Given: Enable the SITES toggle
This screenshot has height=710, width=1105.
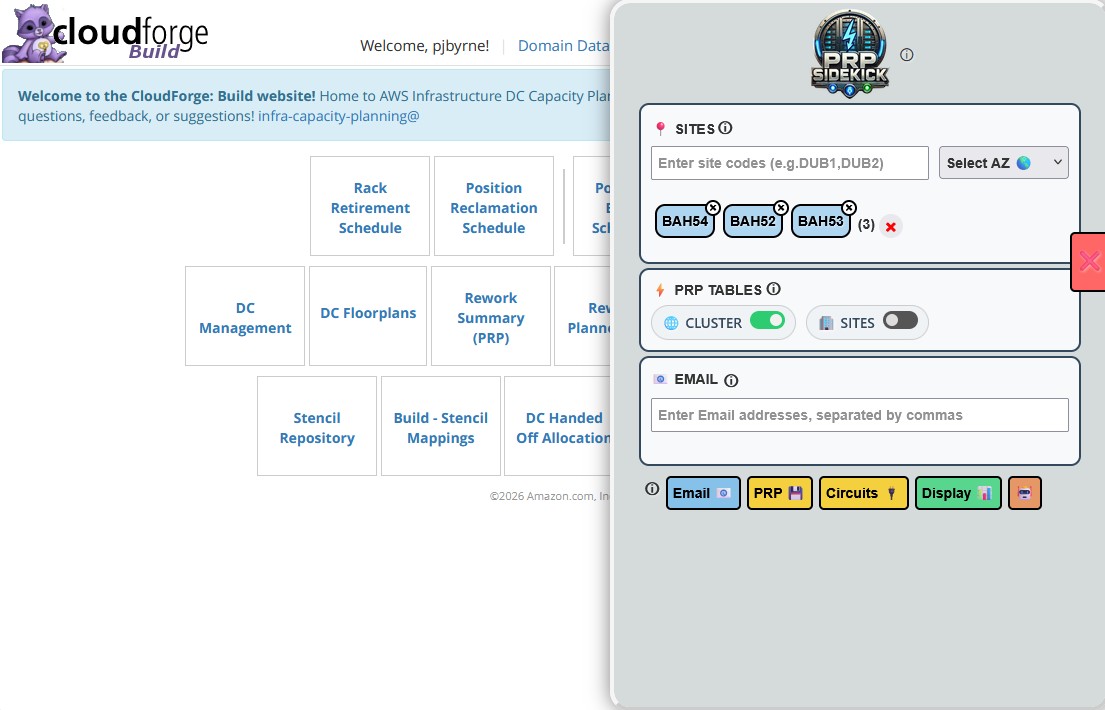Looking at the screenshot, I should [899, 322].
